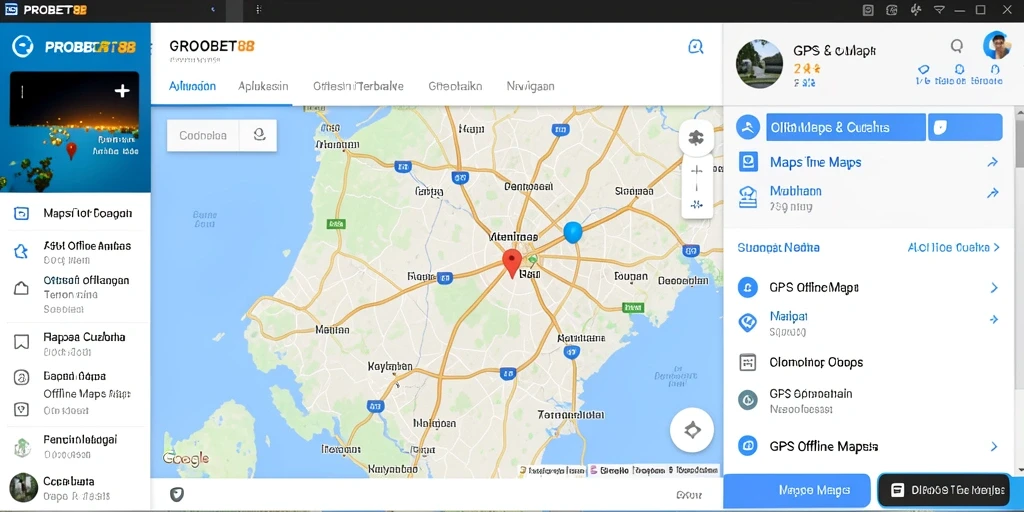Click the magnifier icon in the right panel header
1024x512 pixels.
957,46
